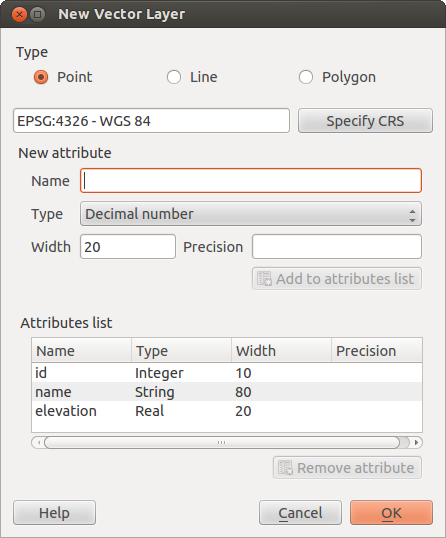Select the elevation row in attributes list

click(x=227, y=411)
